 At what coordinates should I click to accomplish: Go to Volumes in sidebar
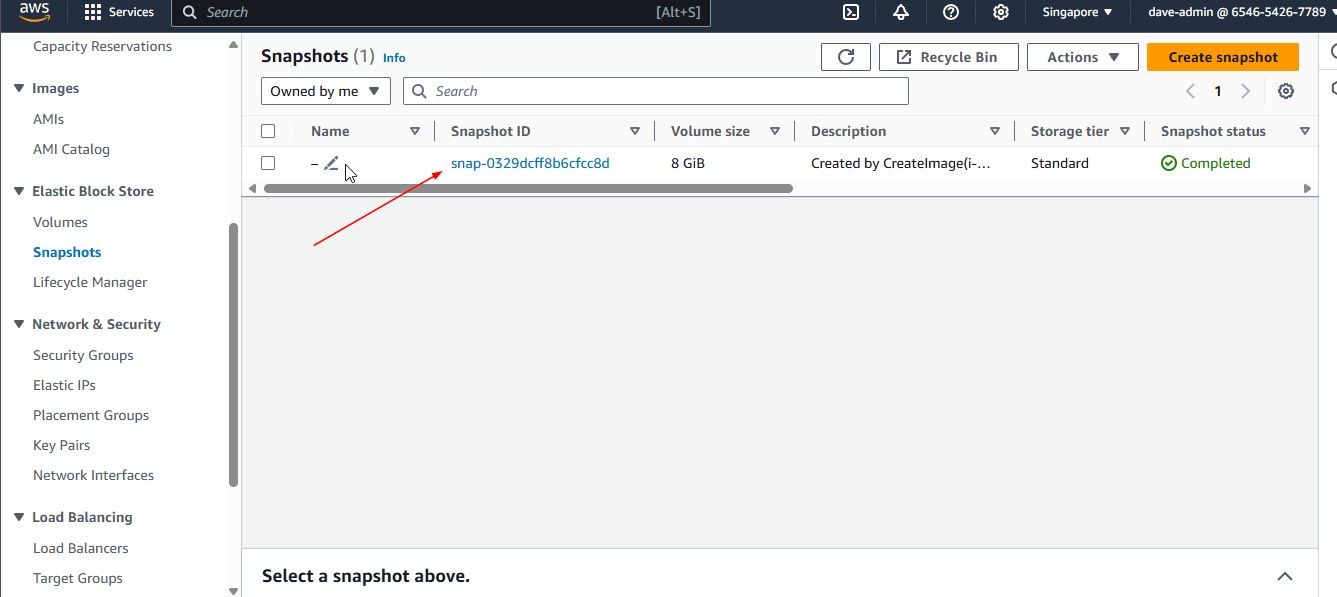click(60, 222)
